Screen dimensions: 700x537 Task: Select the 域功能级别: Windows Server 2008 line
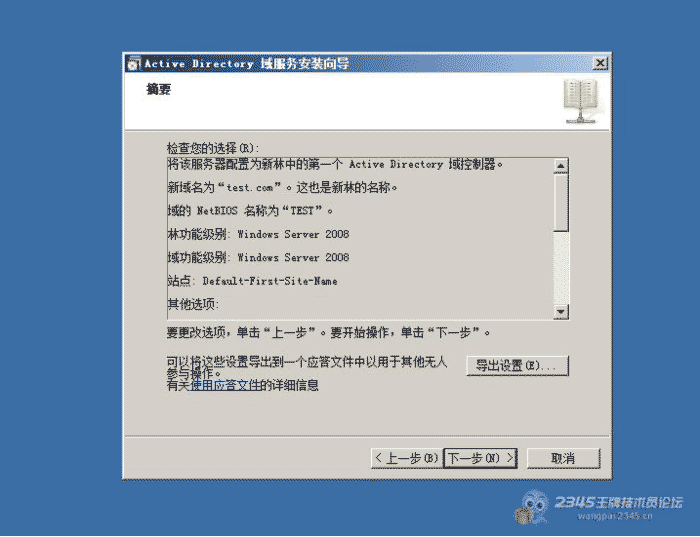[258, 257]
